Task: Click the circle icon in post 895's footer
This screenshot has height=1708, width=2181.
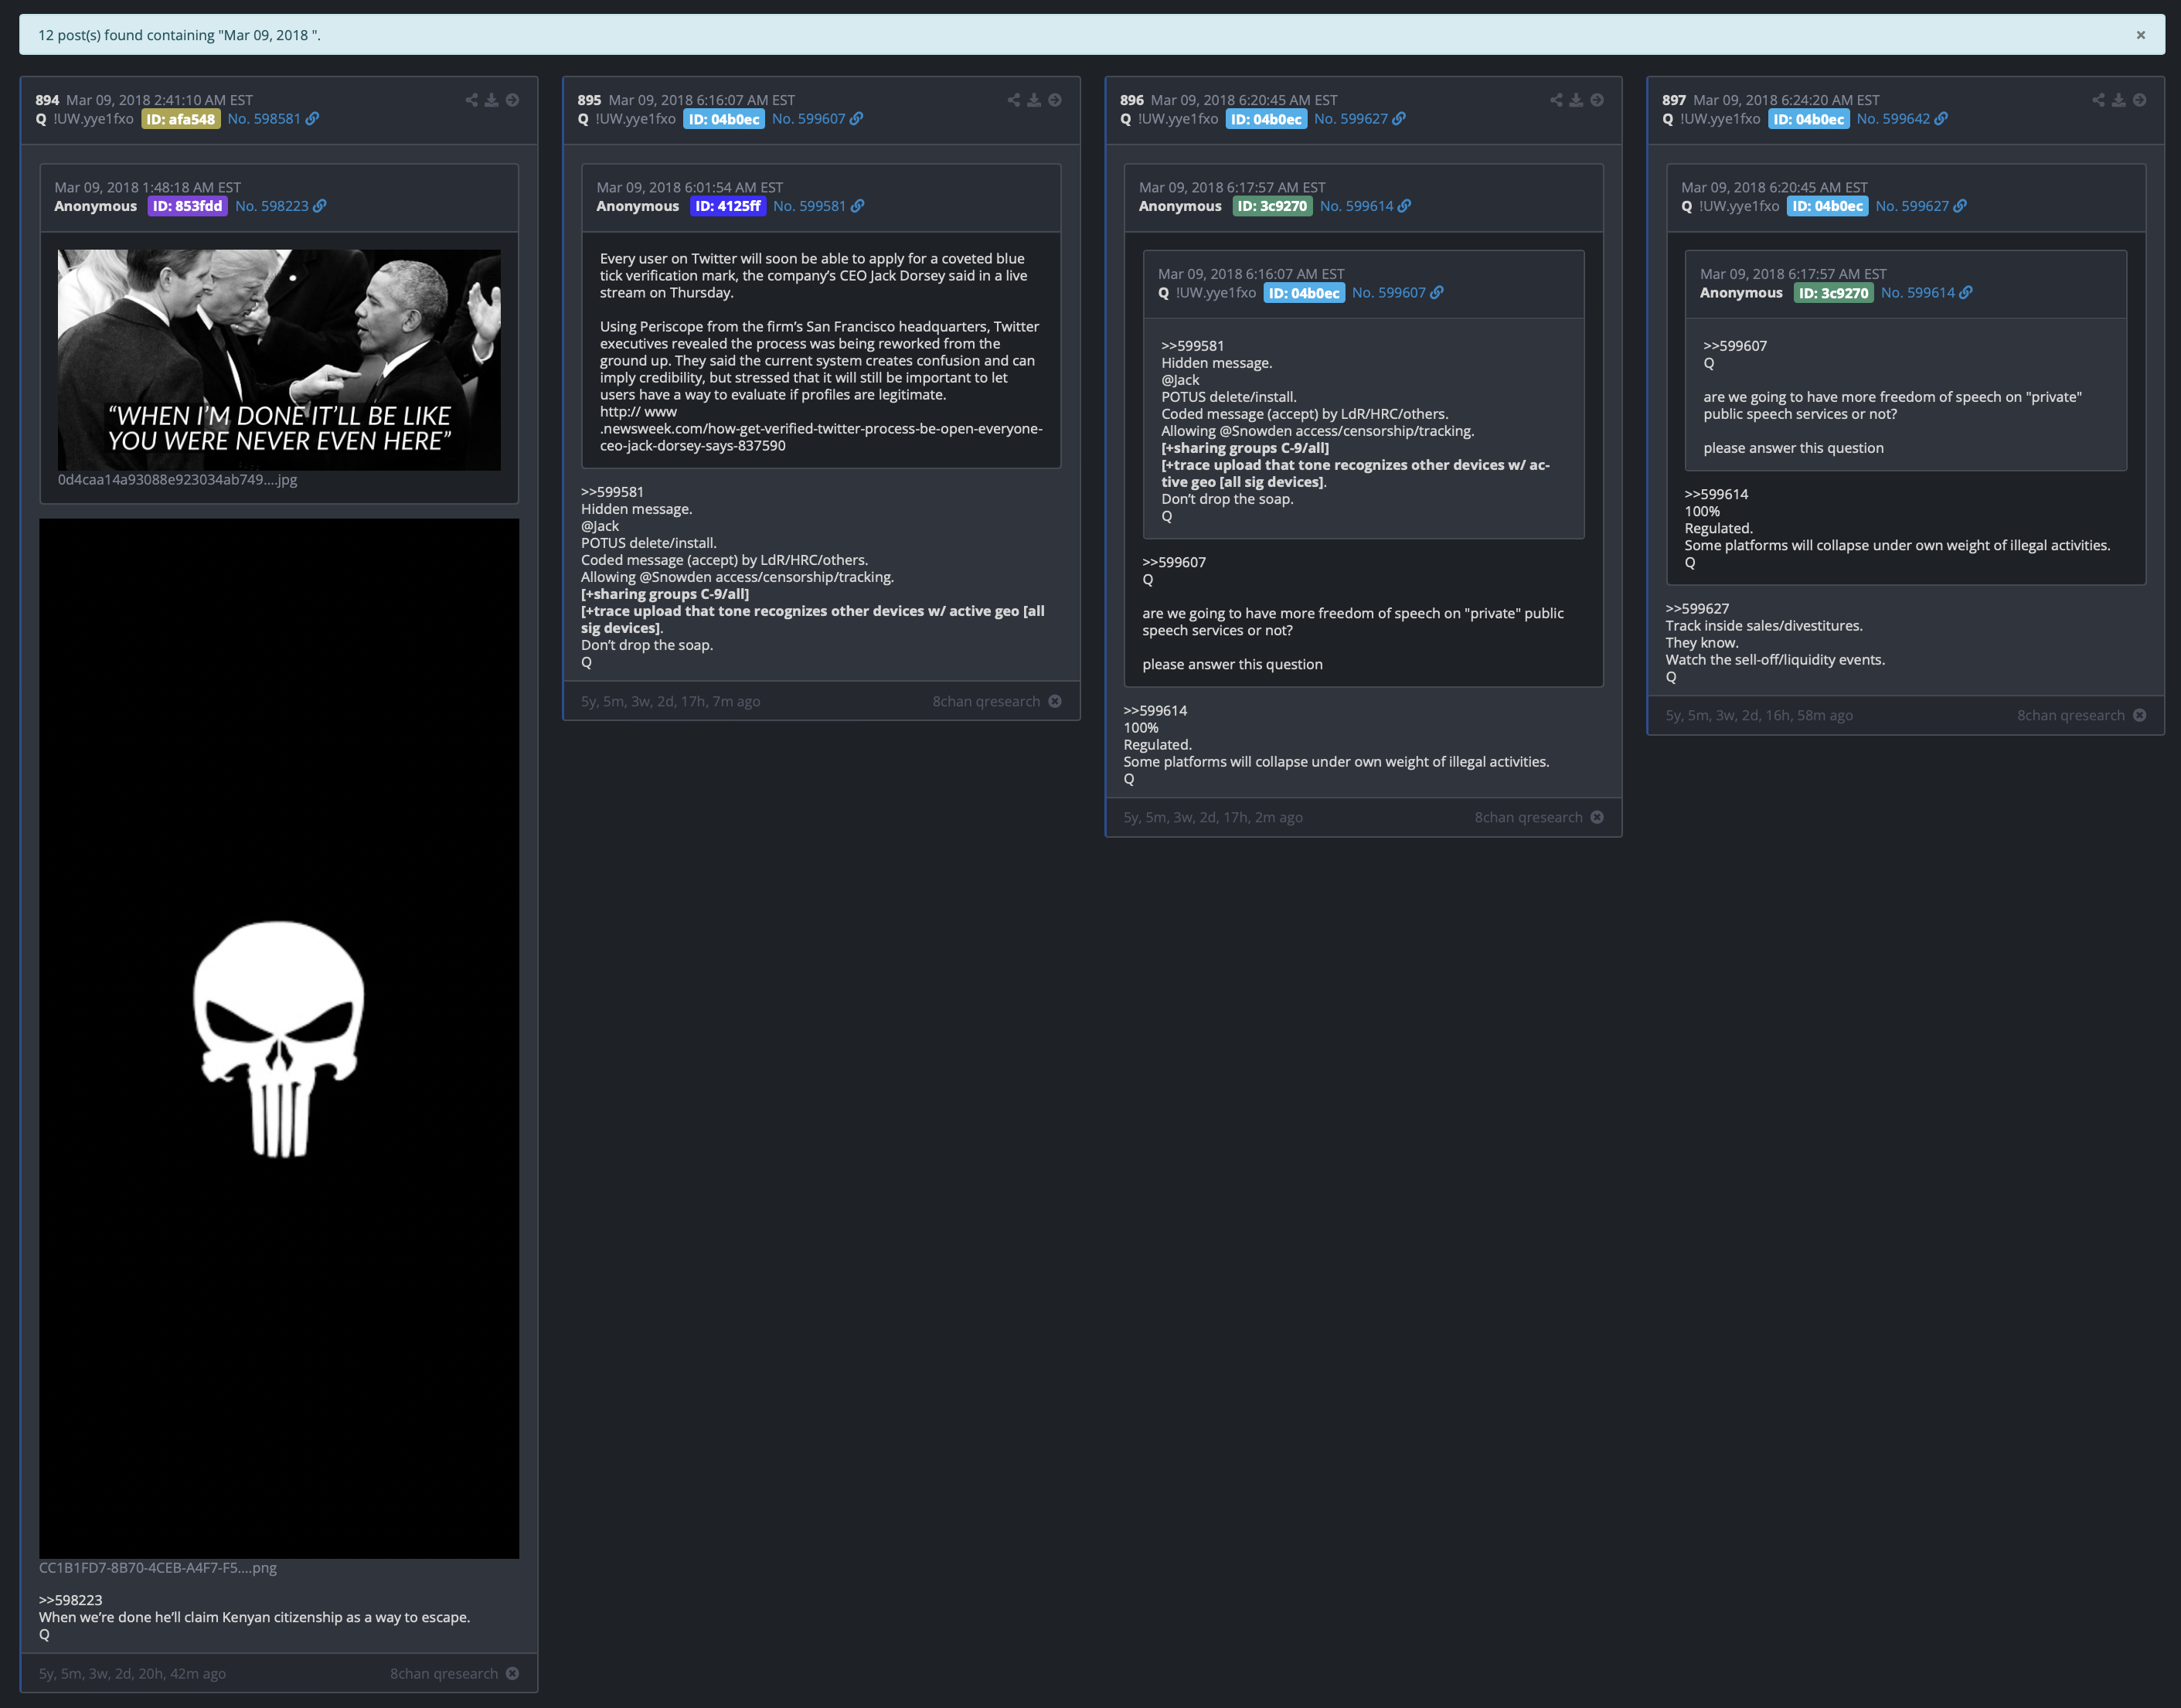Action: click(1055, 701)
